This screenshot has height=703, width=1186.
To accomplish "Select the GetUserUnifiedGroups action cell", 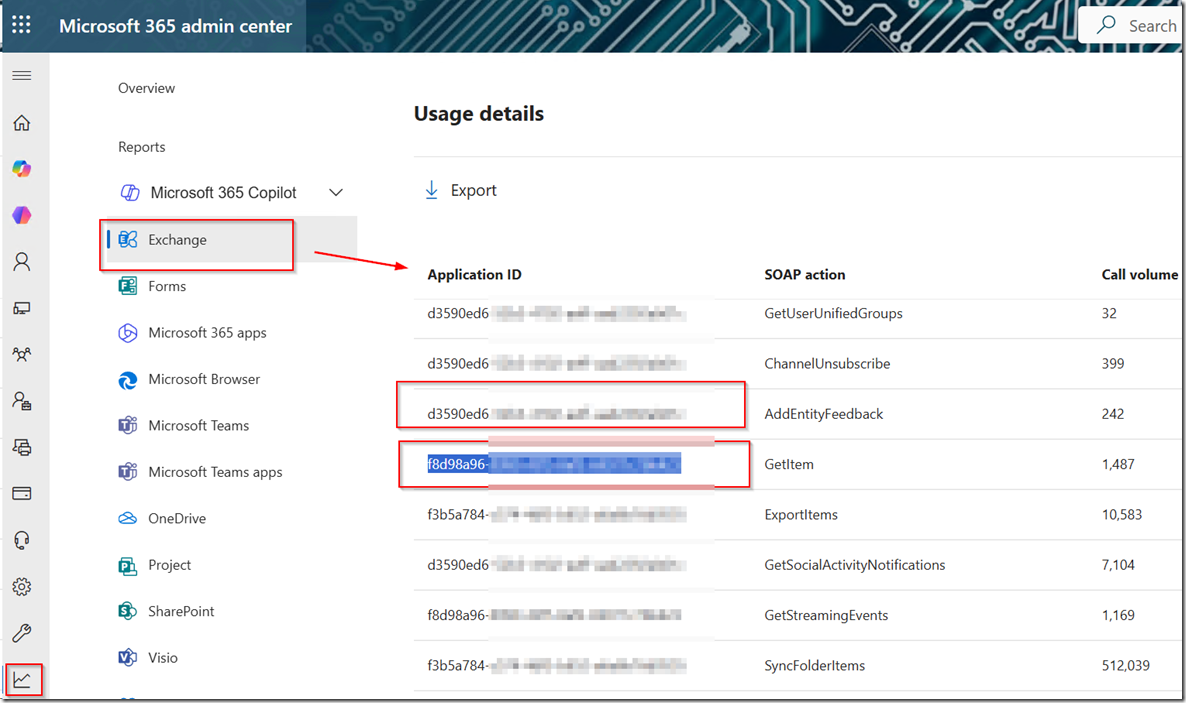I will pos(833,313).
